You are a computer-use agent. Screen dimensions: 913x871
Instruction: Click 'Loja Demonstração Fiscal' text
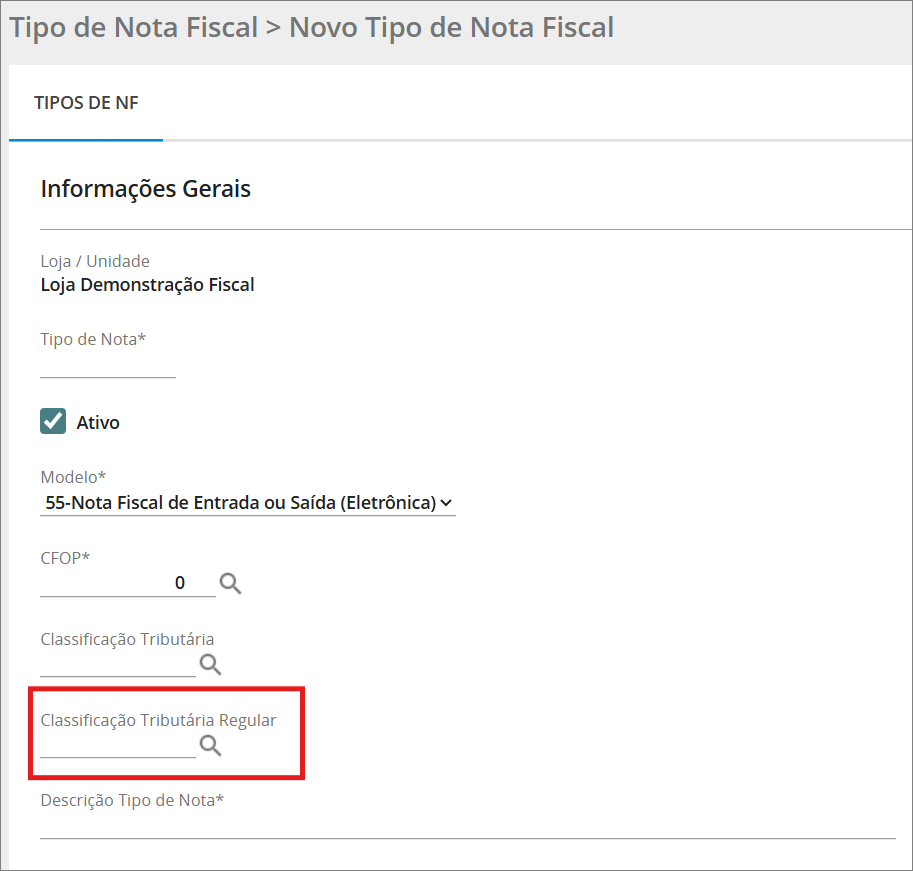pos(147,285)
